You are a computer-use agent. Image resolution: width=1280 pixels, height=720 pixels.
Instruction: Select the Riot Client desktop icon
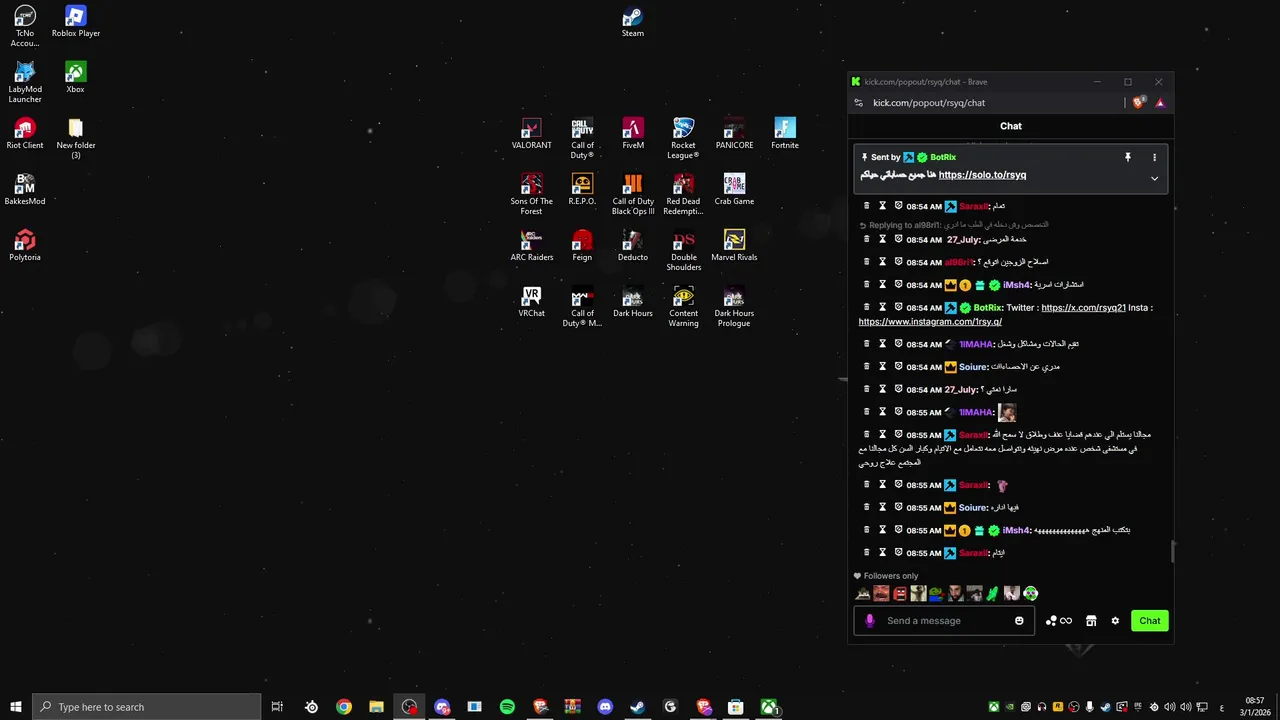(25, 134)
